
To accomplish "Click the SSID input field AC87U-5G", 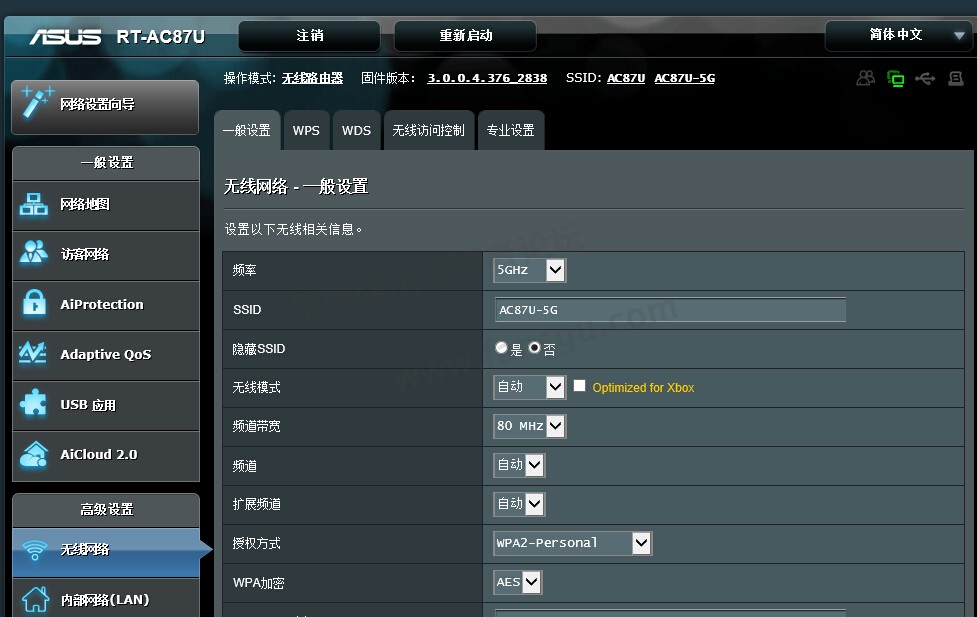I will pyautogui.click(x=670, y=310).
